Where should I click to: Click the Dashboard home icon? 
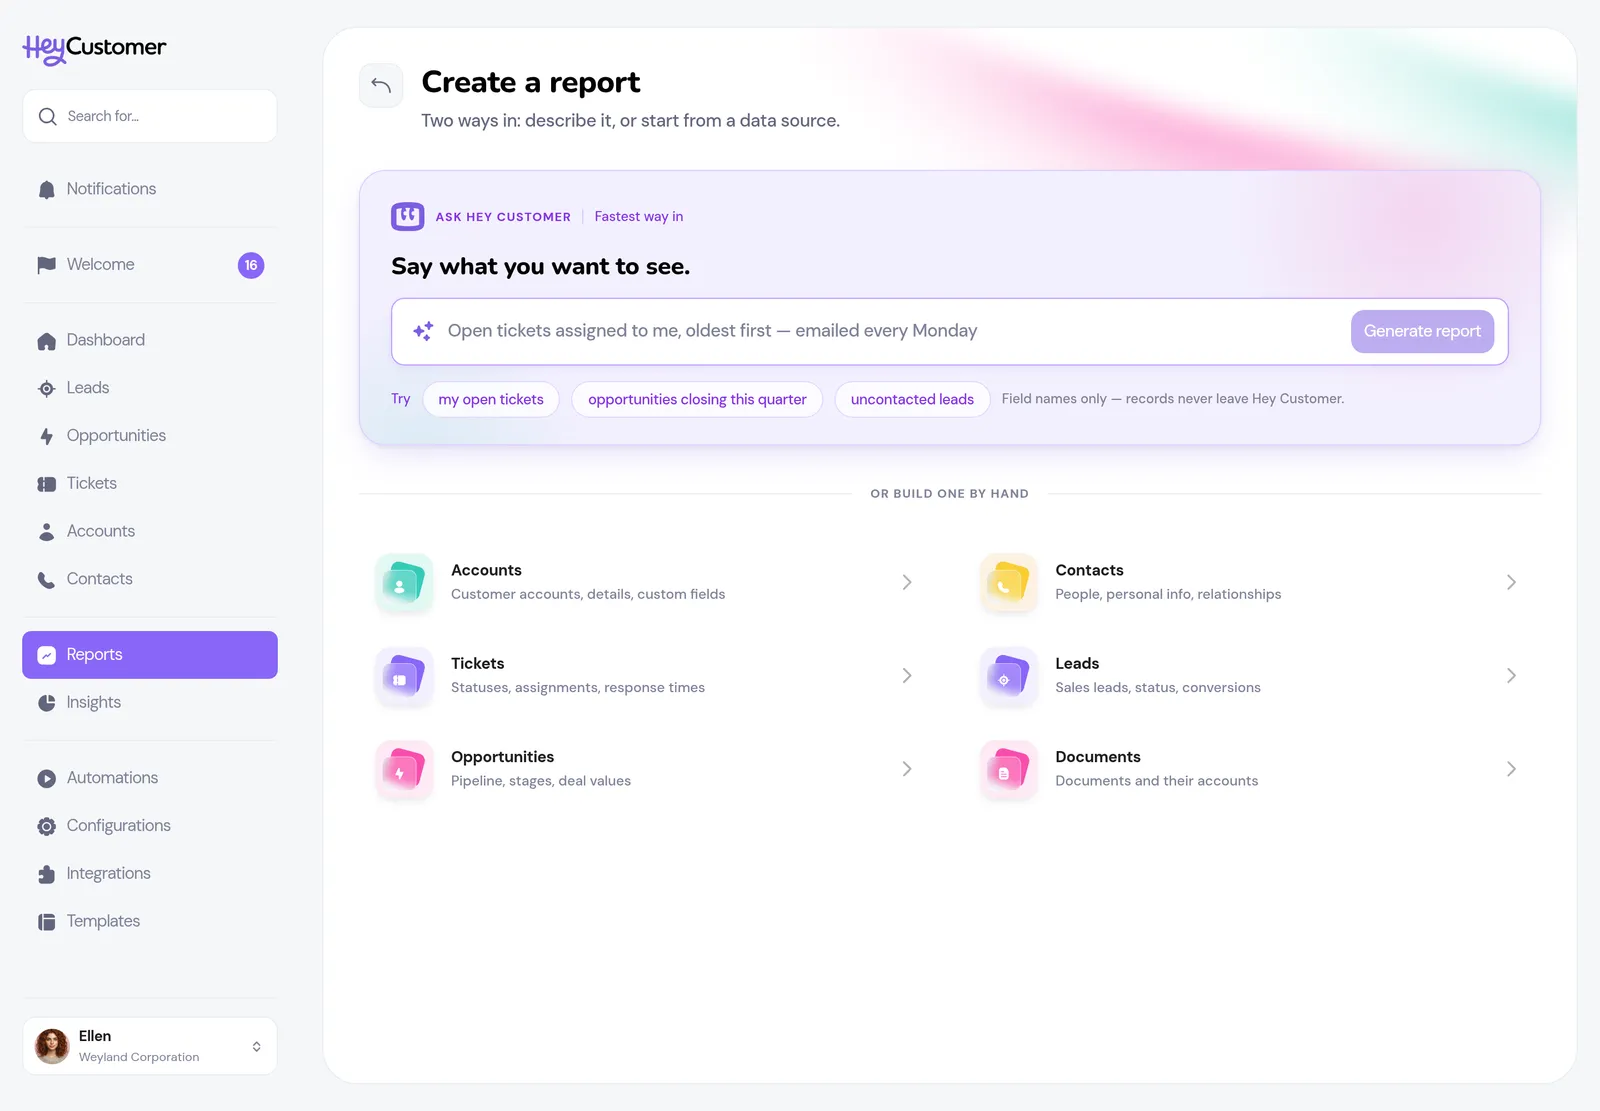[x=46, y=341]
